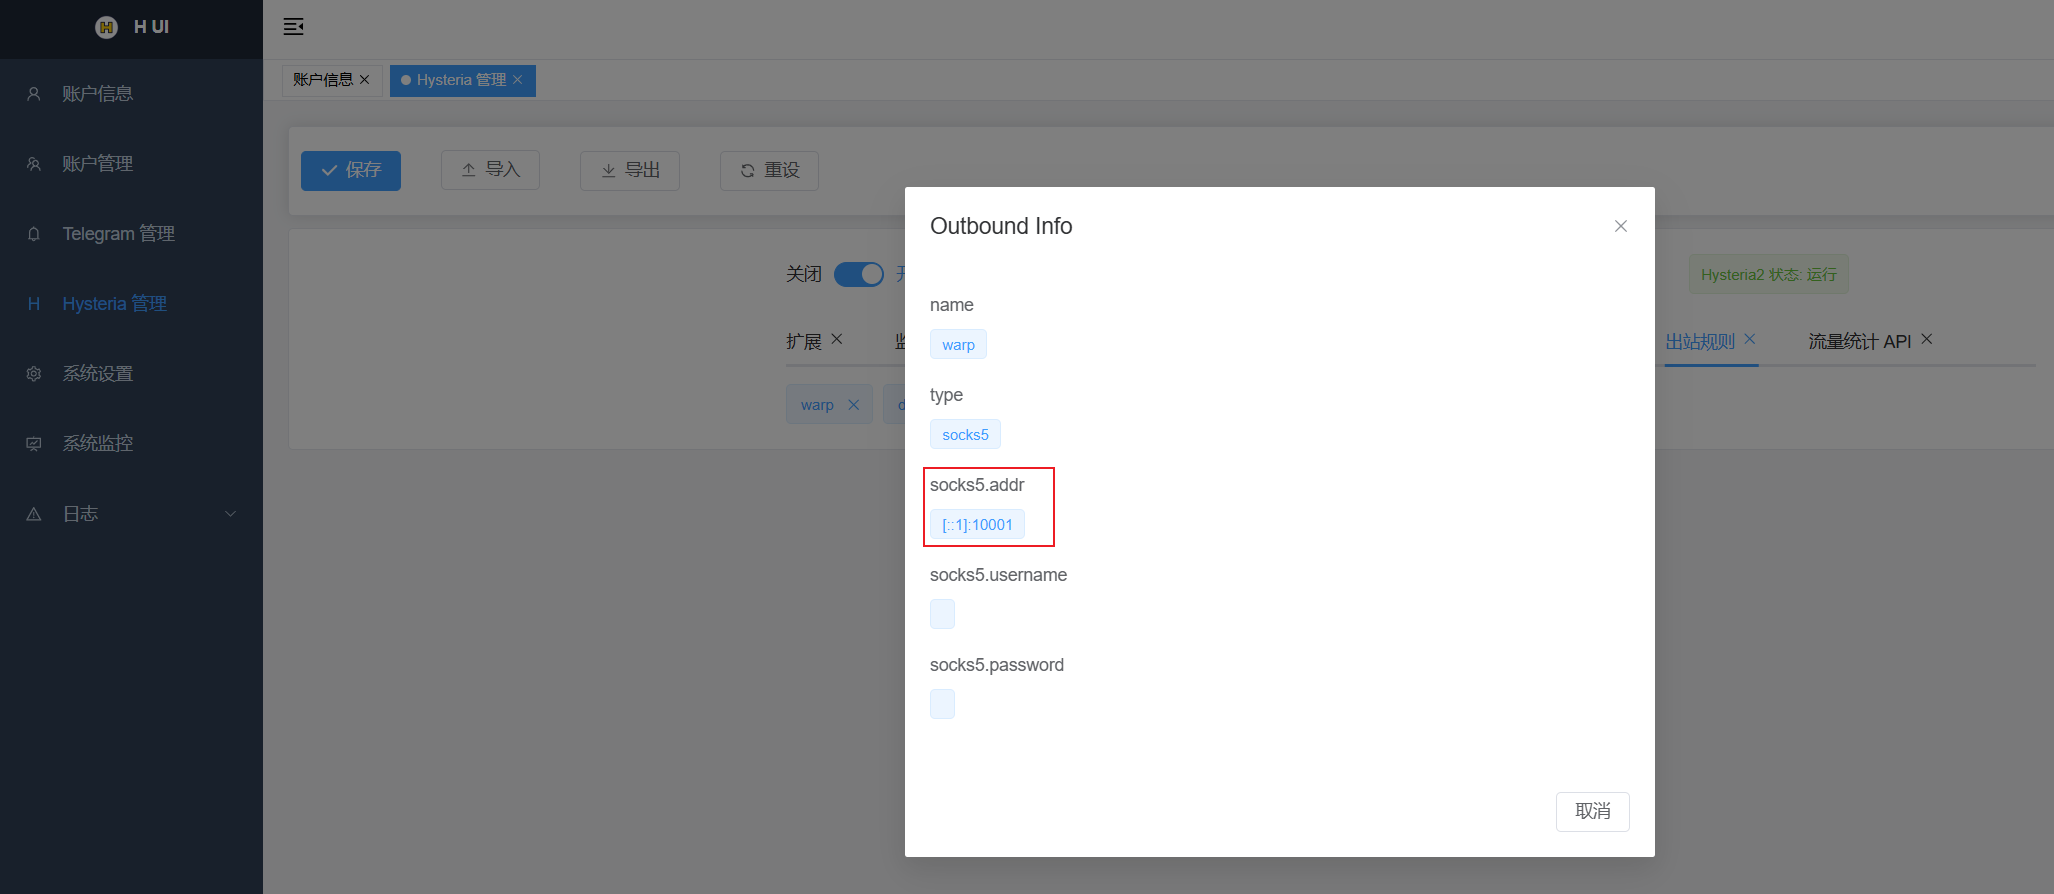This screenshot has height=894, width=2054.
Task: Click the 取消 button in the dialog
Action: 1593,812
